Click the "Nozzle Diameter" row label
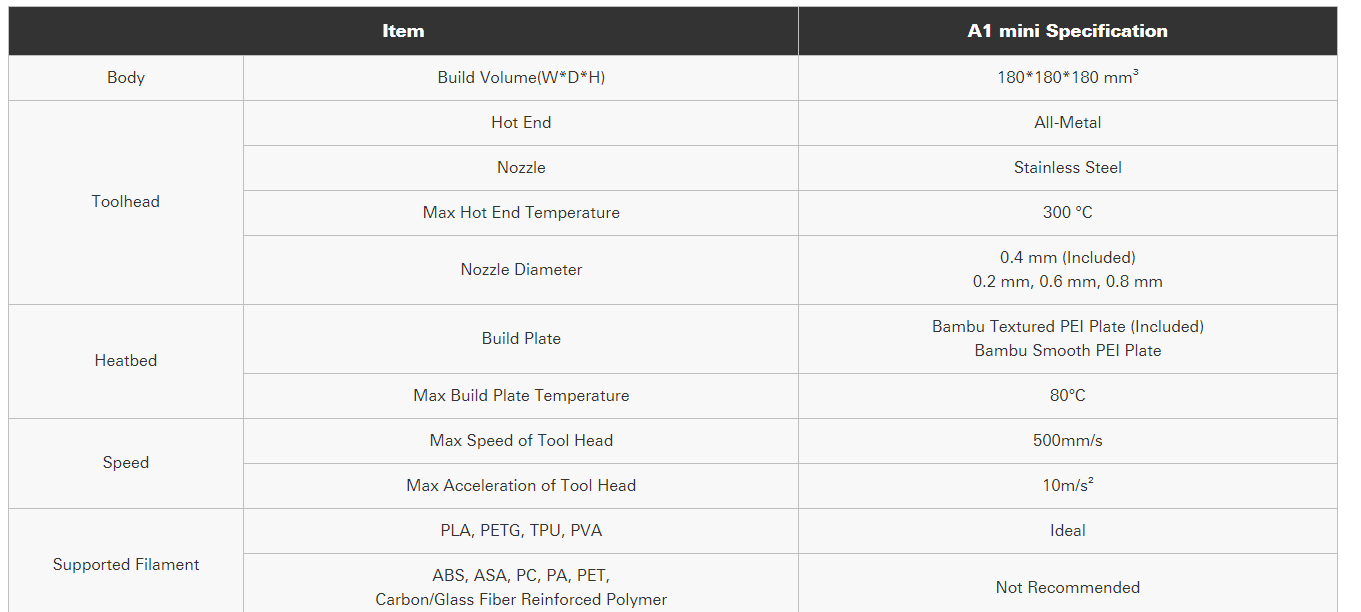The height and width of the screenshot is (612, 1361). [521, 270]
